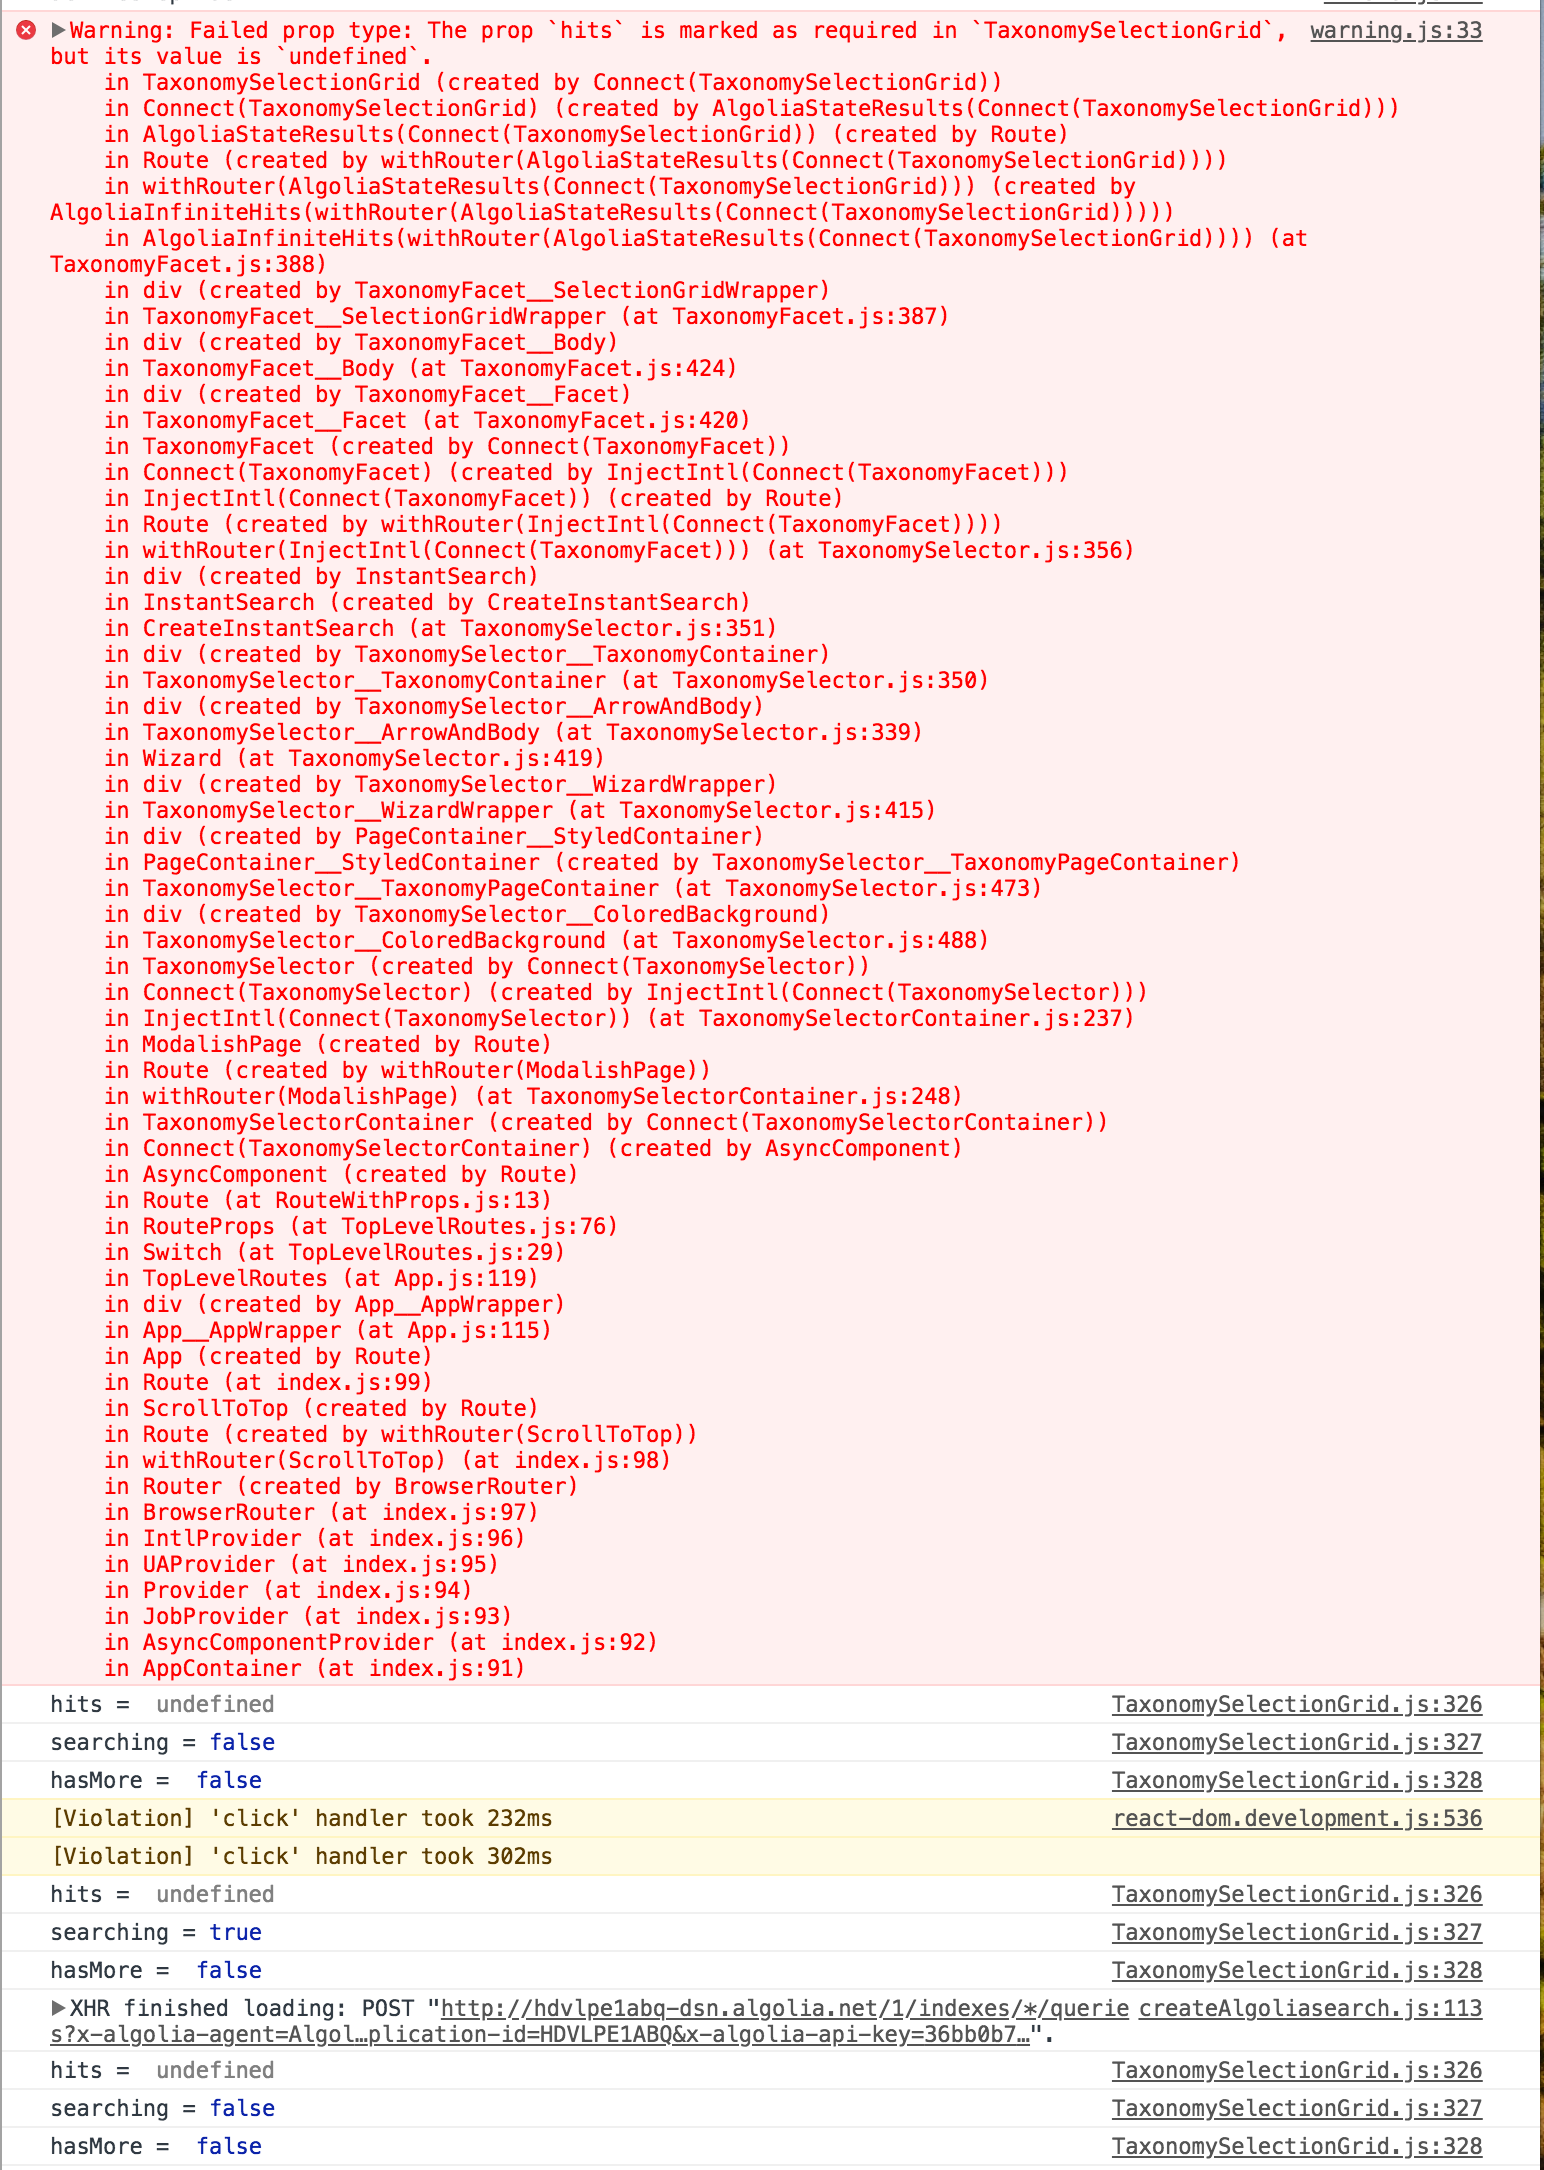Click 'in TaxonomyFacet__Body (at TaxonomyFacet.js:424)' line
Image resolution: width=1544 pixels, height=2170 pixels.
(420, 368)
